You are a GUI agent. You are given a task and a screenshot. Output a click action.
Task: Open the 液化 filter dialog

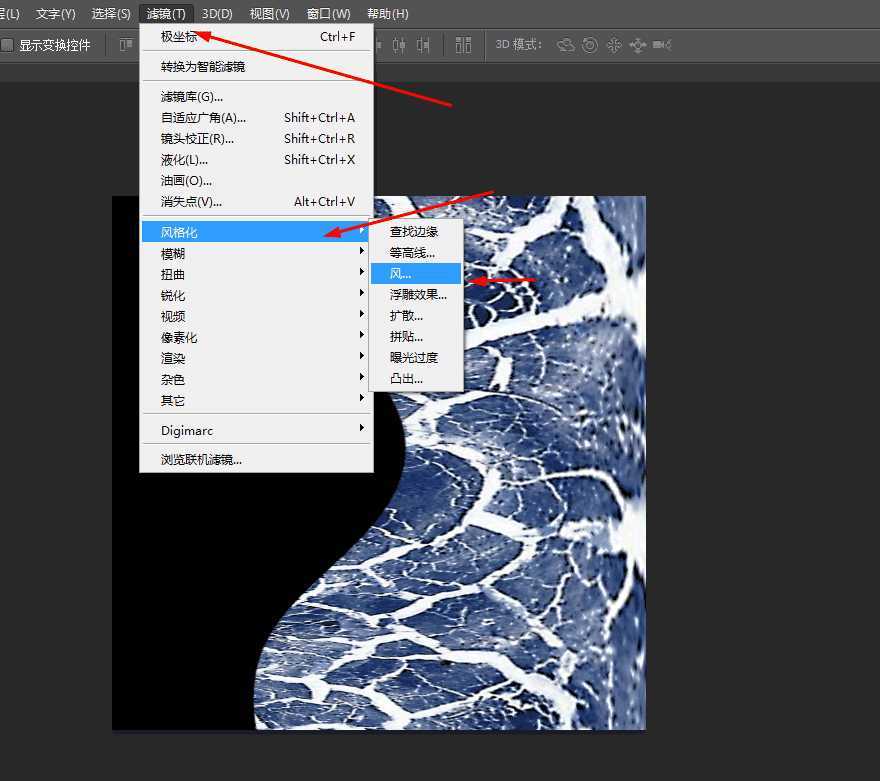click(184, 159)
